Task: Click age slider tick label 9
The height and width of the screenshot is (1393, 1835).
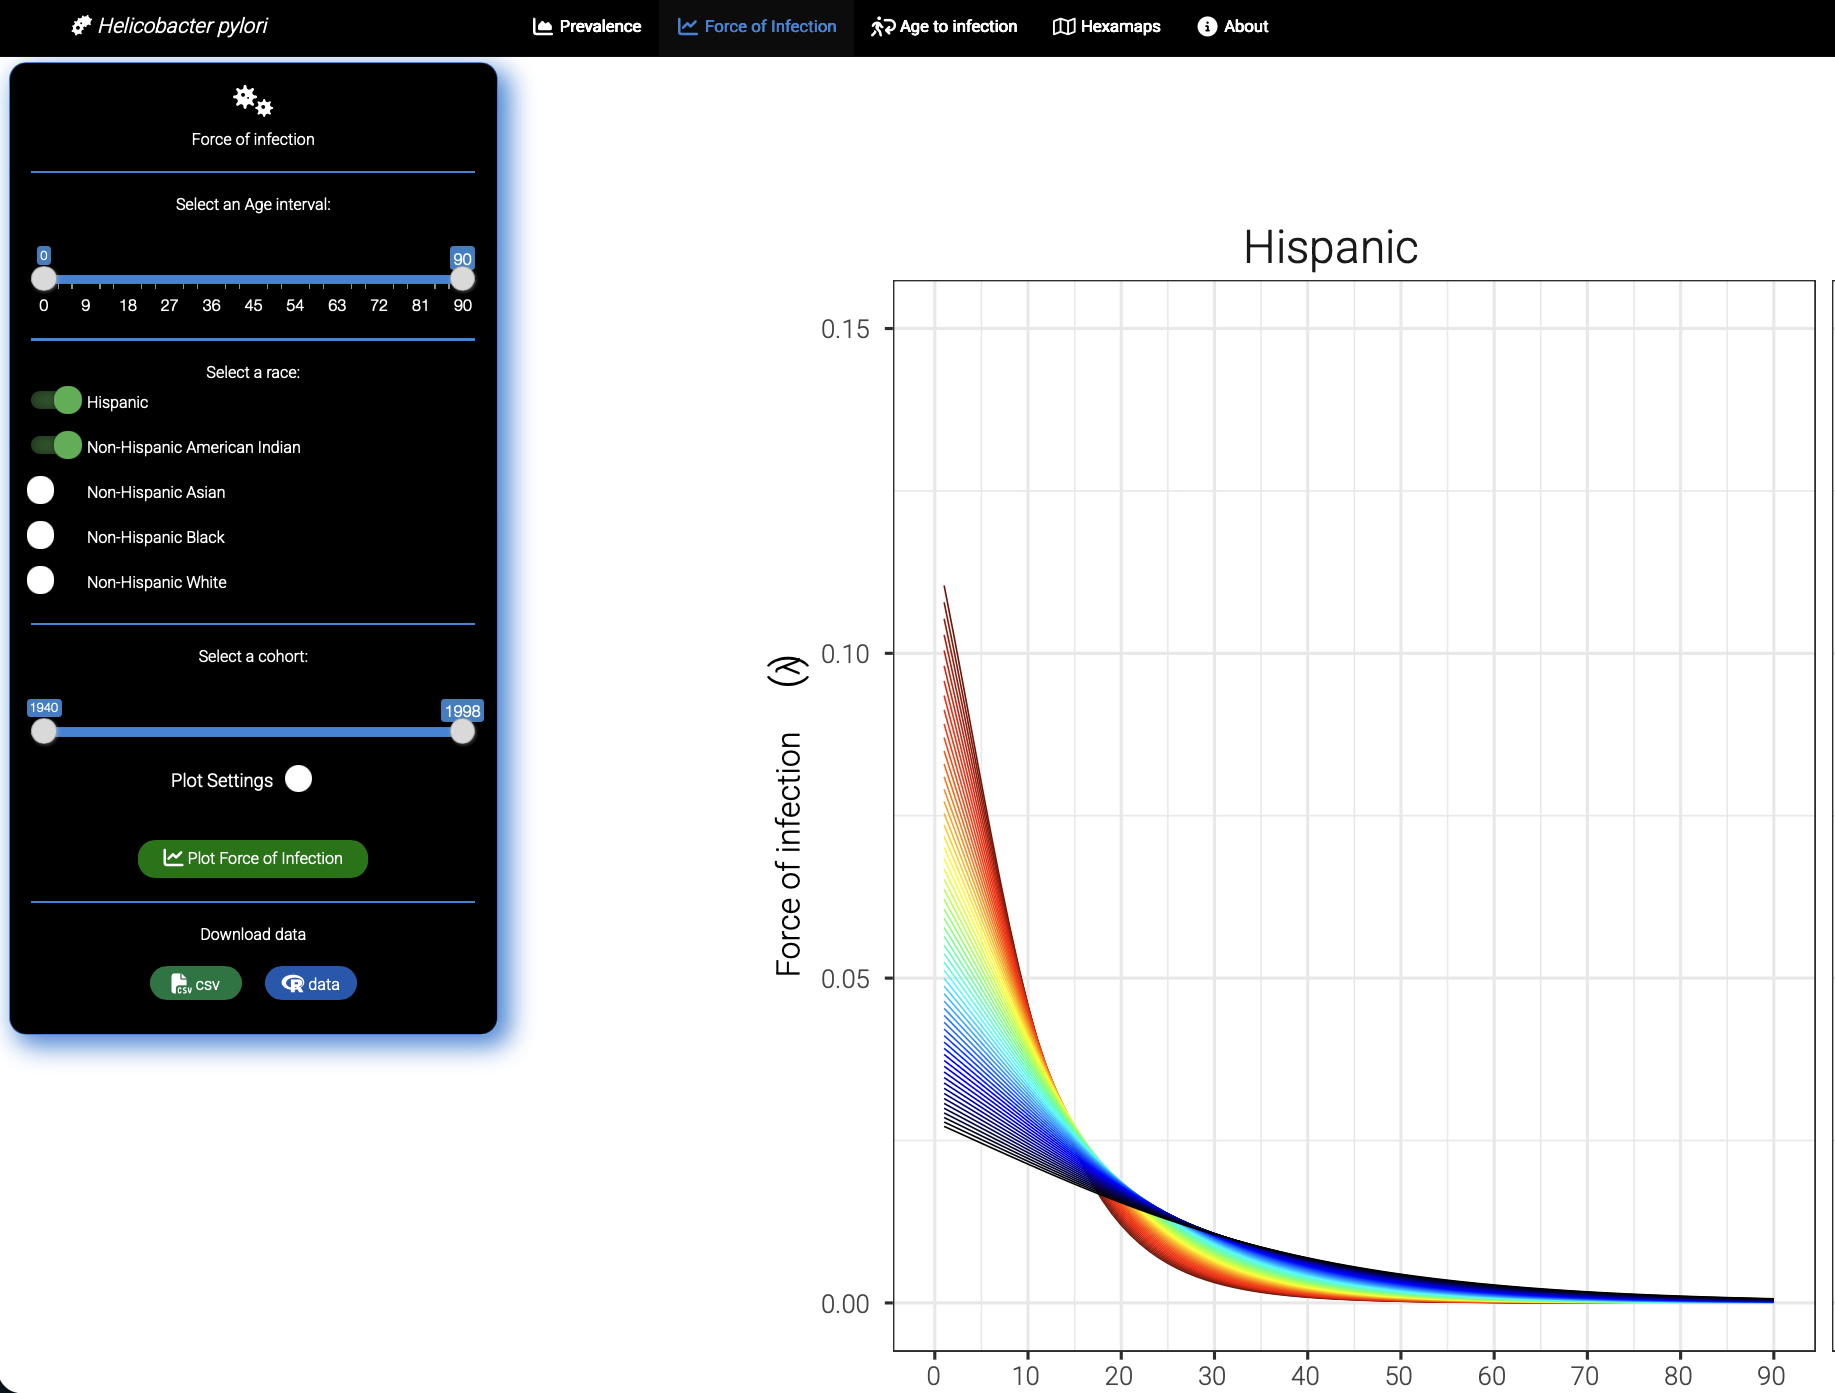Action: click(x=86, y=306)
